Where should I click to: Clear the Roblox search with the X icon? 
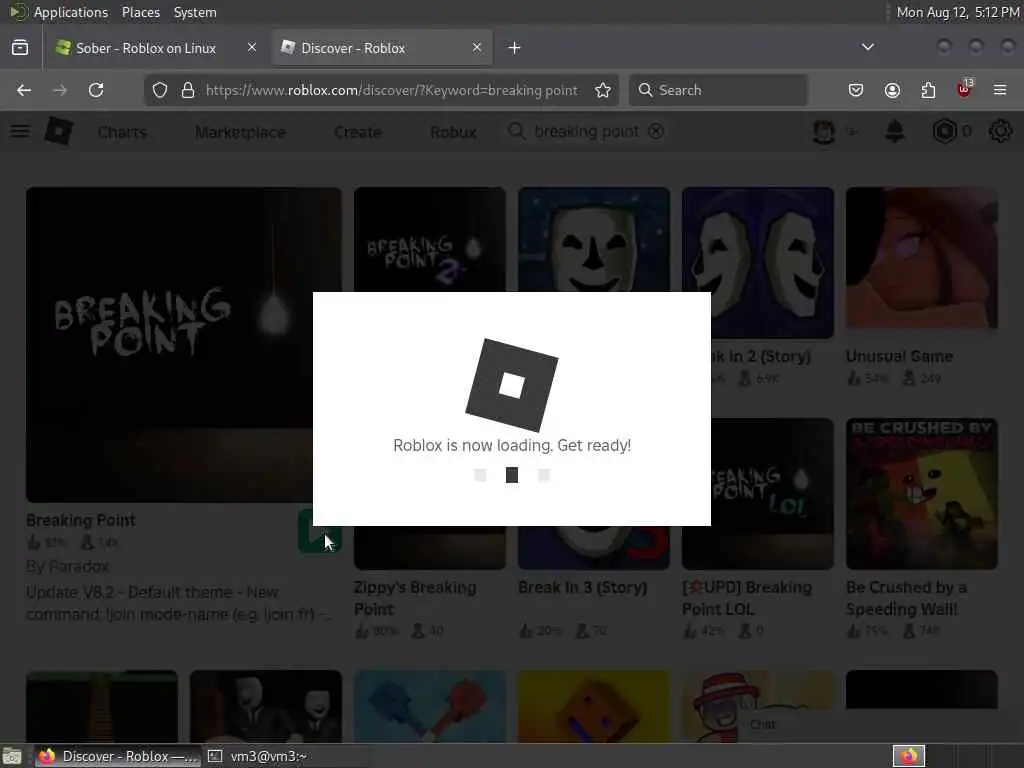pos(656,131)
